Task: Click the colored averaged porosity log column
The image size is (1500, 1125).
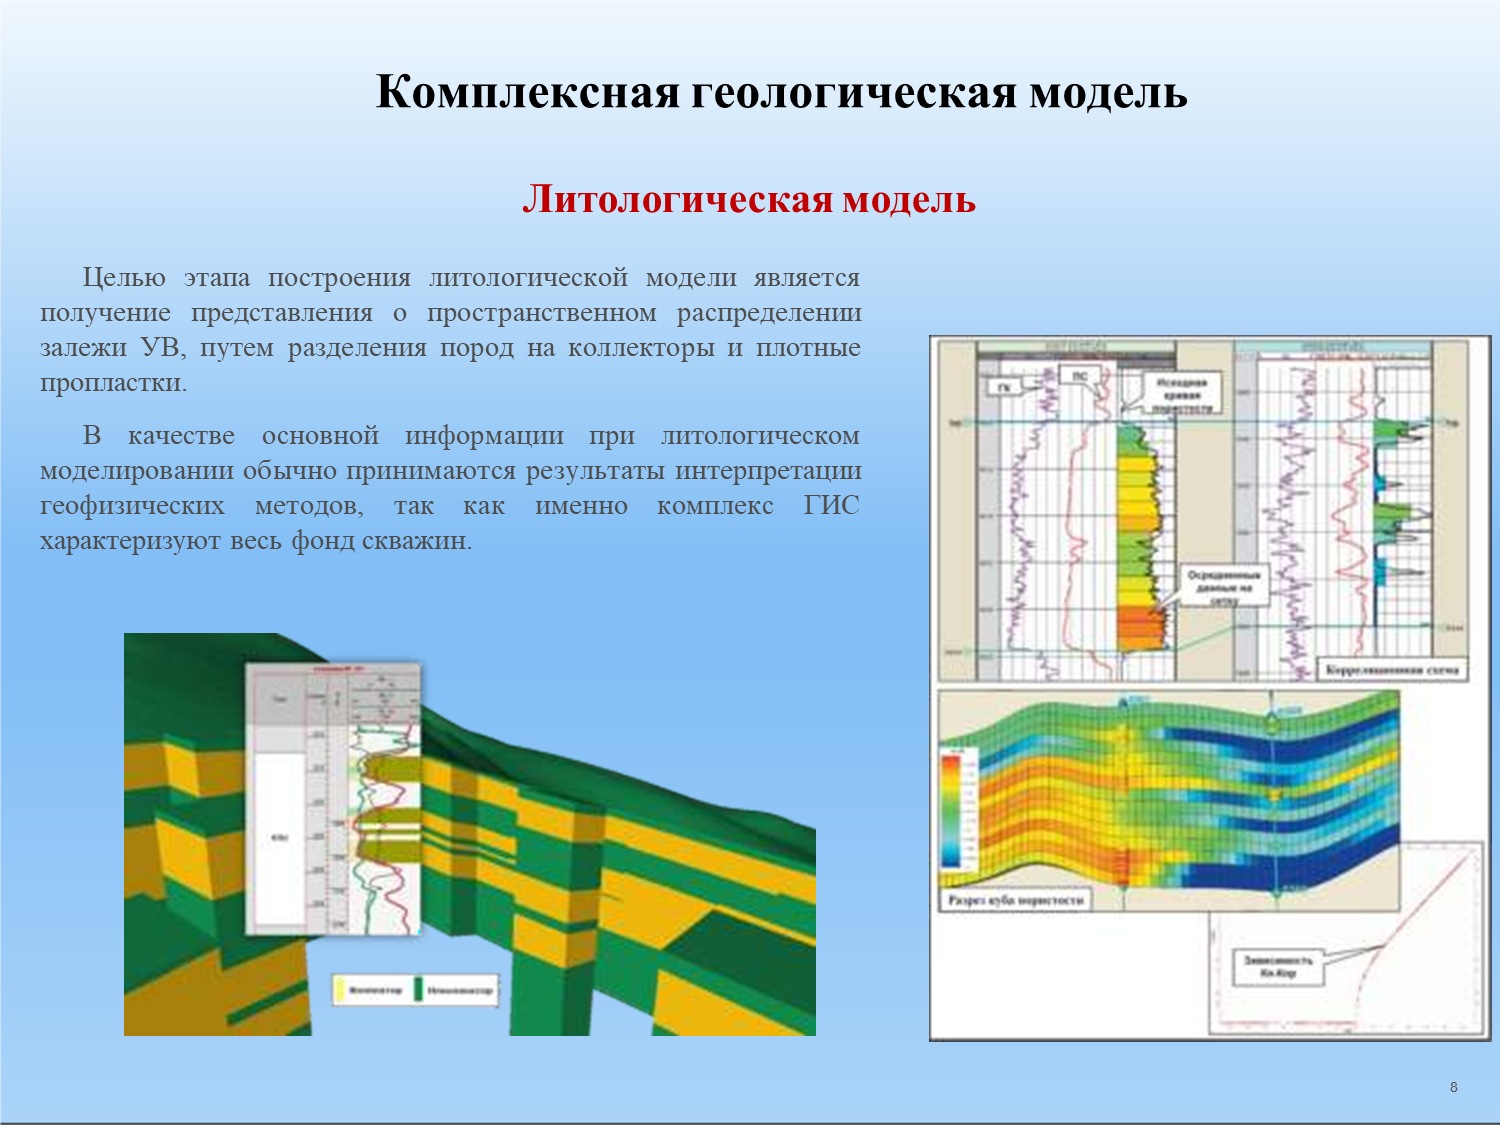Action: tap(1140, 540)
